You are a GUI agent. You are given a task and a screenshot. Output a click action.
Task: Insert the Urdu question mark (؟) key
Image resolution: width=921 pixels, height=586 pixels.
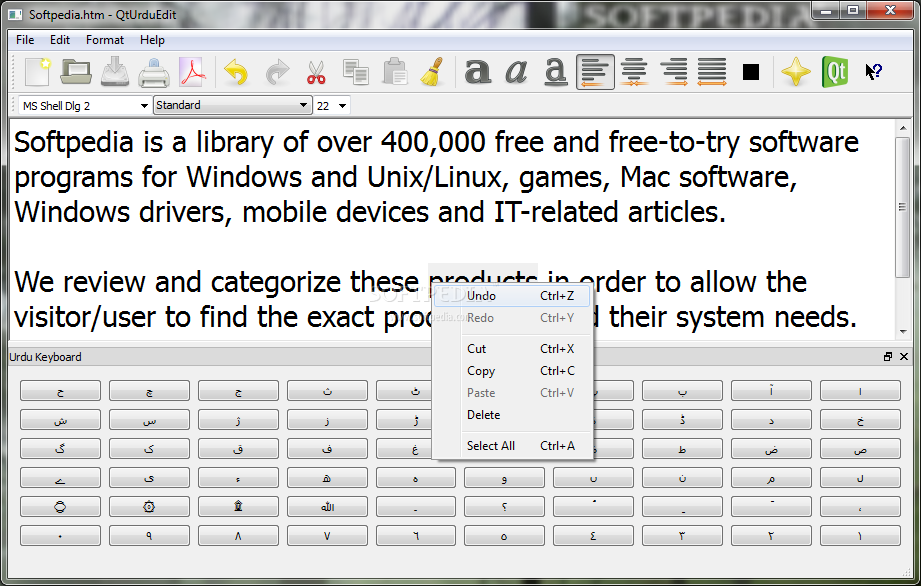coord(504,506)
